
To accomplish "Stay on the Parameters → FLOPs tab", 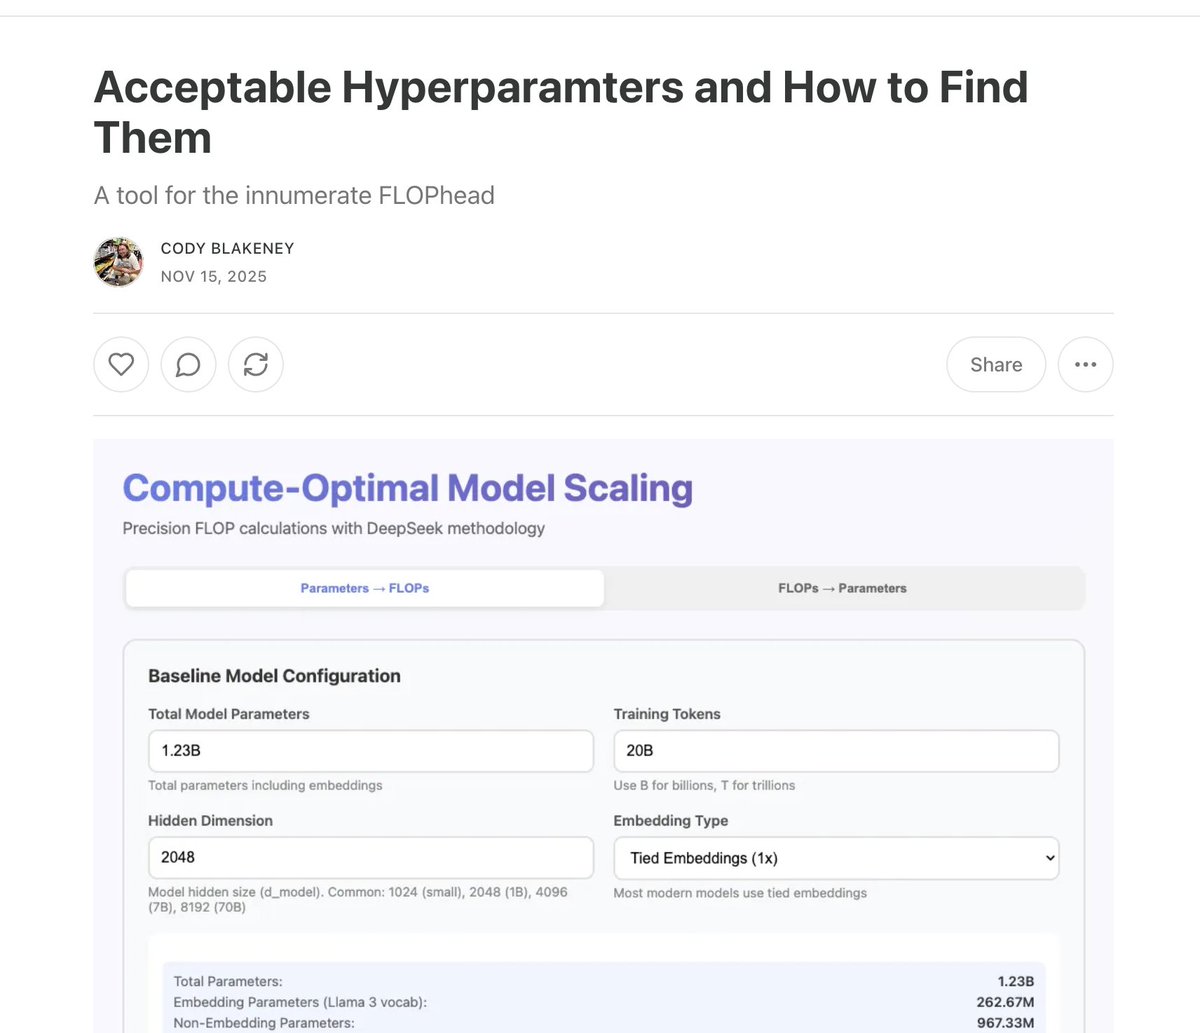I will coord(364,588).
